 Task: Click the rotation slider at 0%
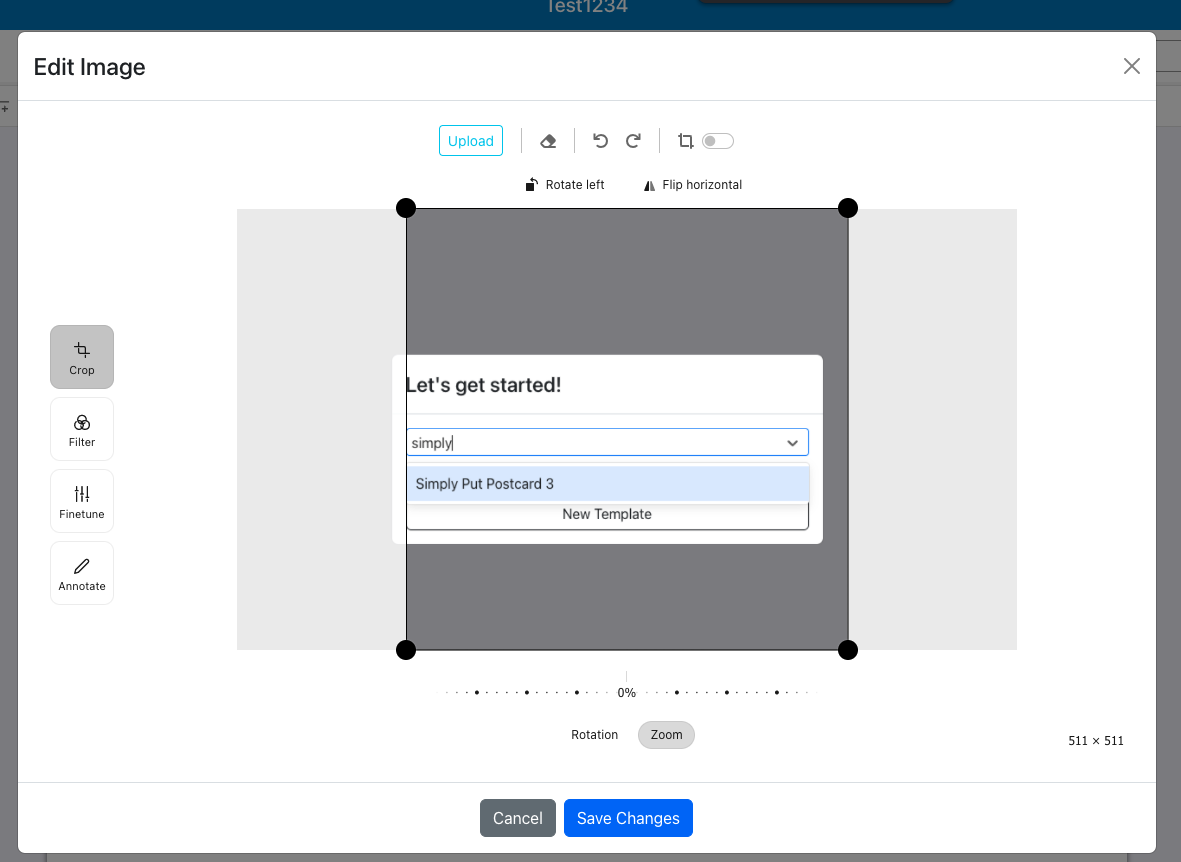[x=626, y=692]
